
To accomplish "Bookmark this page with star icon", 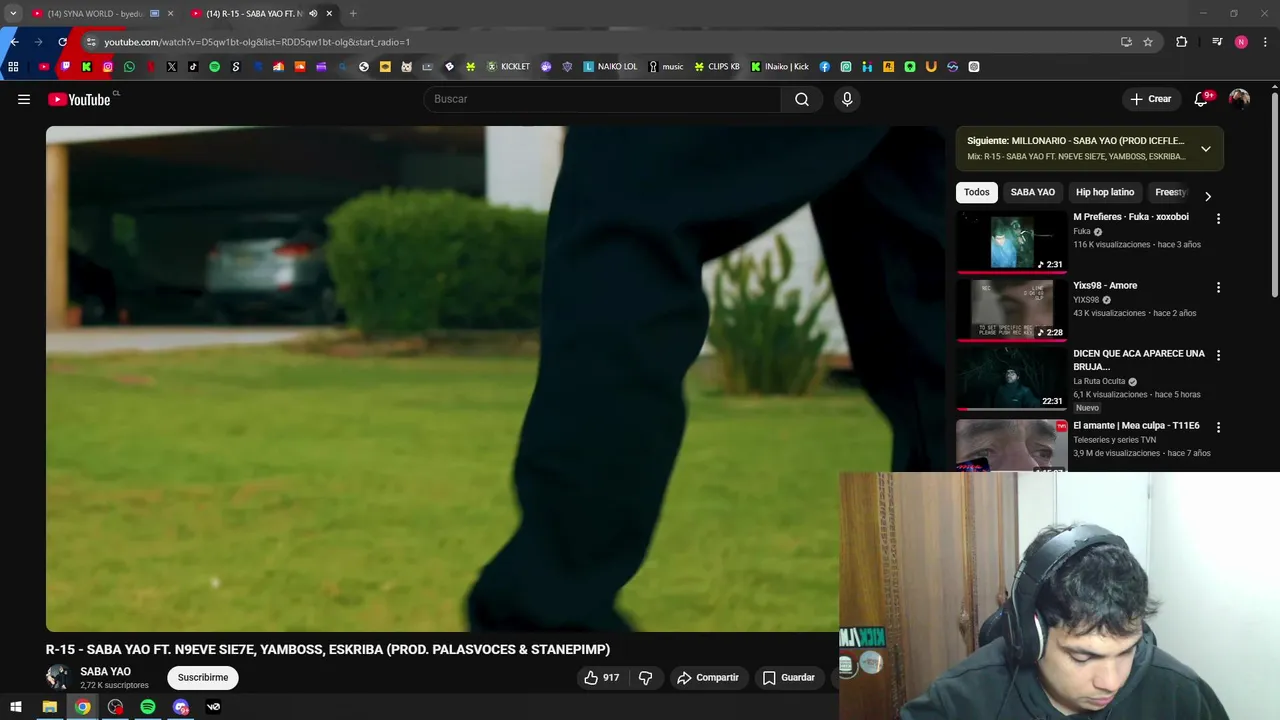I will point(1148,42).
